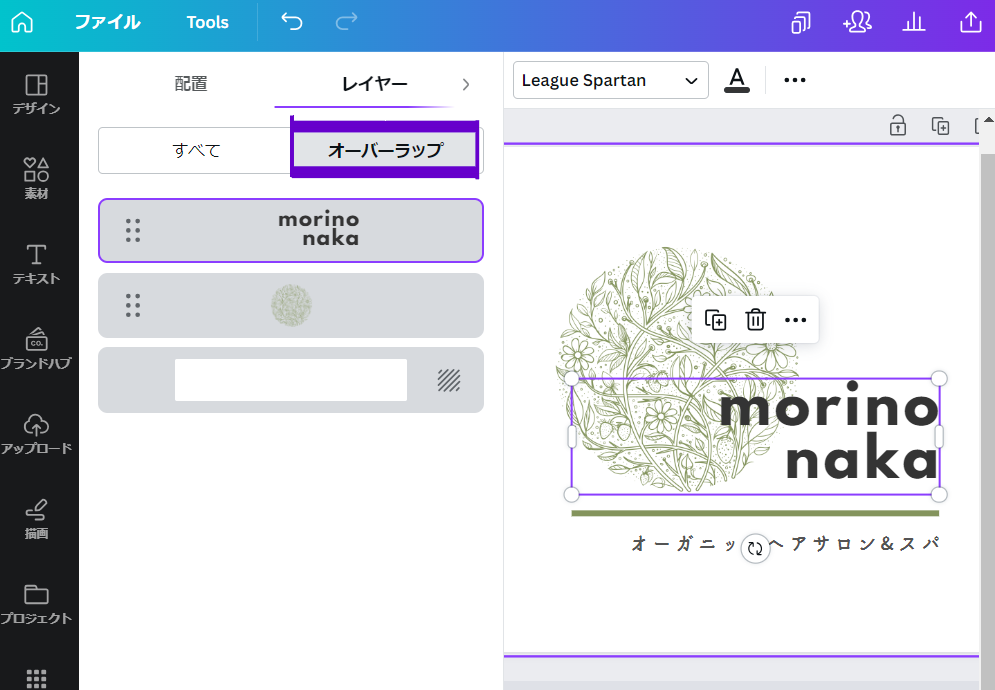
Task: Duplicate the selected element from floating toolbar
Action: click(715, 320)
